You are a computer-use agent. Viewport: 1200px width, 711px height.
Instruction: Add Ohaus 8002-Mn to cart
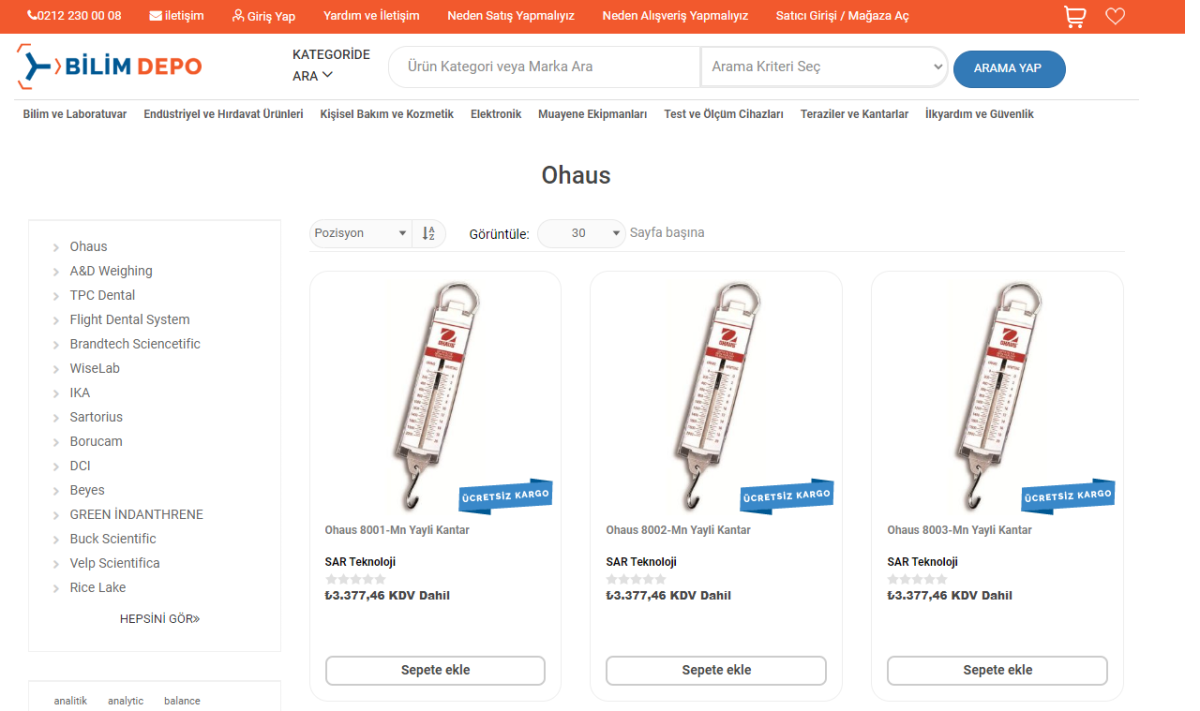point(716,670)
